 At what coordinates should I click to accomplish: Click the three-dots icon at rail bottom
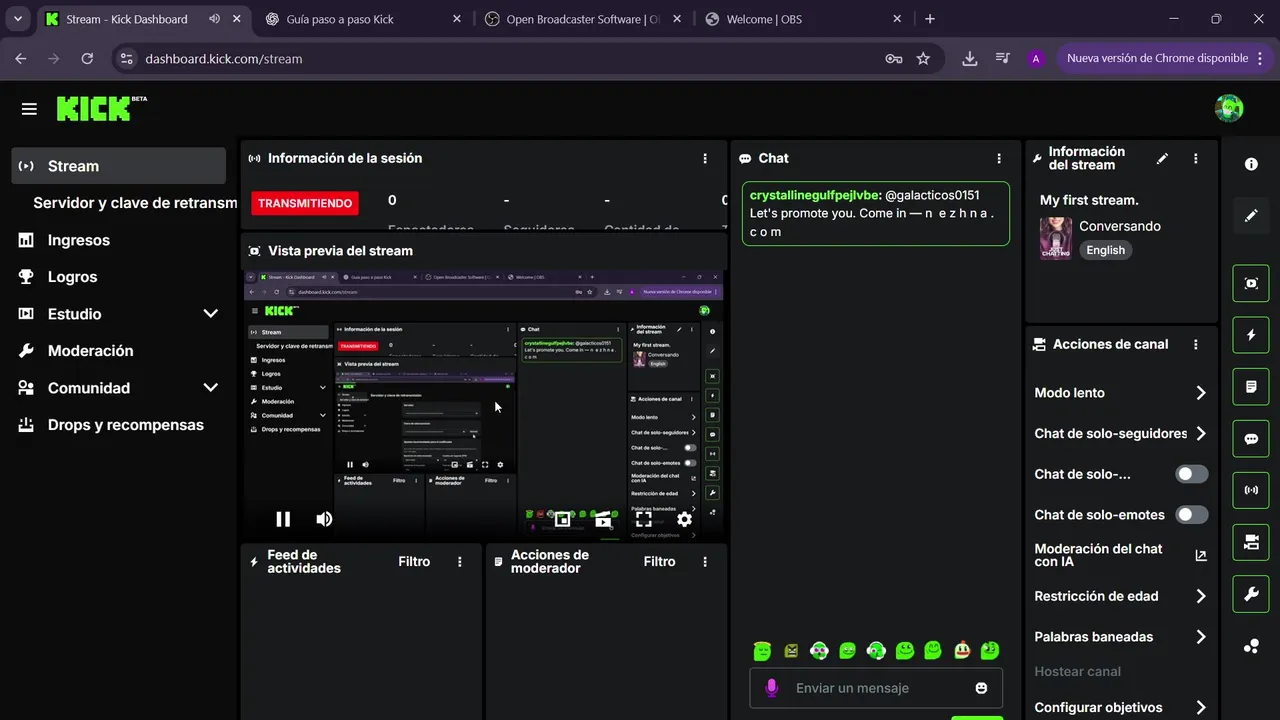click(x=1251, y=646)
